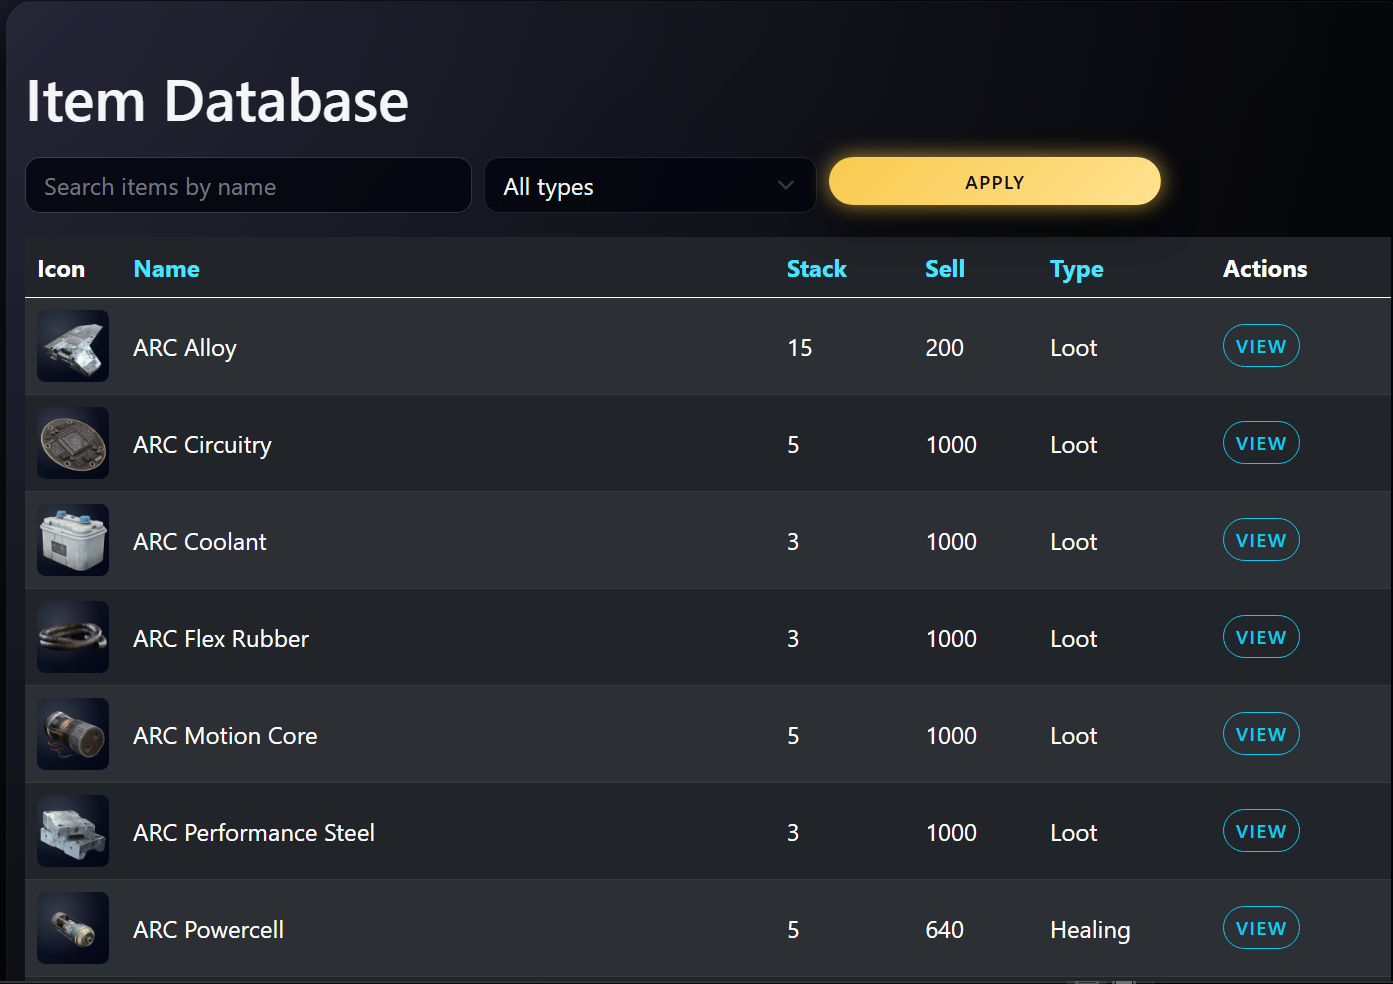The image size is (1393, 984).
Task: Sort the table by Name column
Action: tap(167, 269)
